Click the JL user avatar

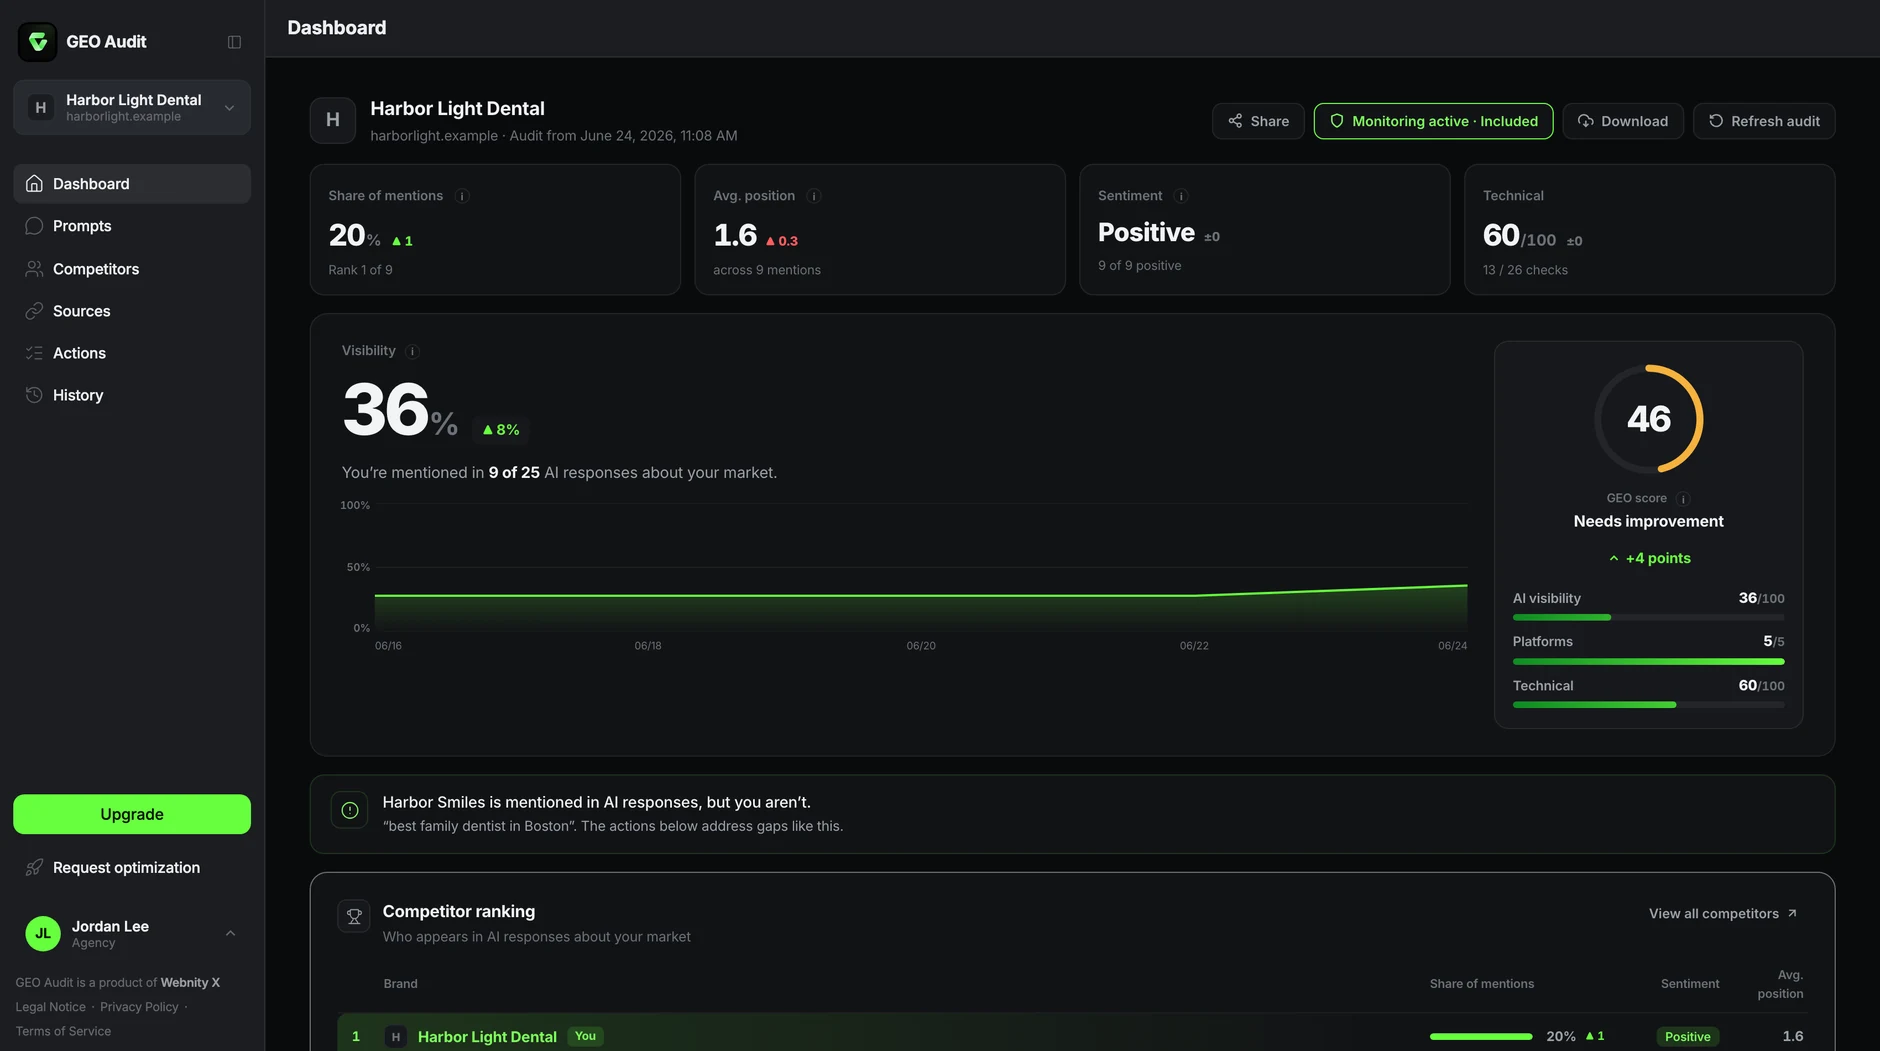pyautogui.click(x=43, y=933)
